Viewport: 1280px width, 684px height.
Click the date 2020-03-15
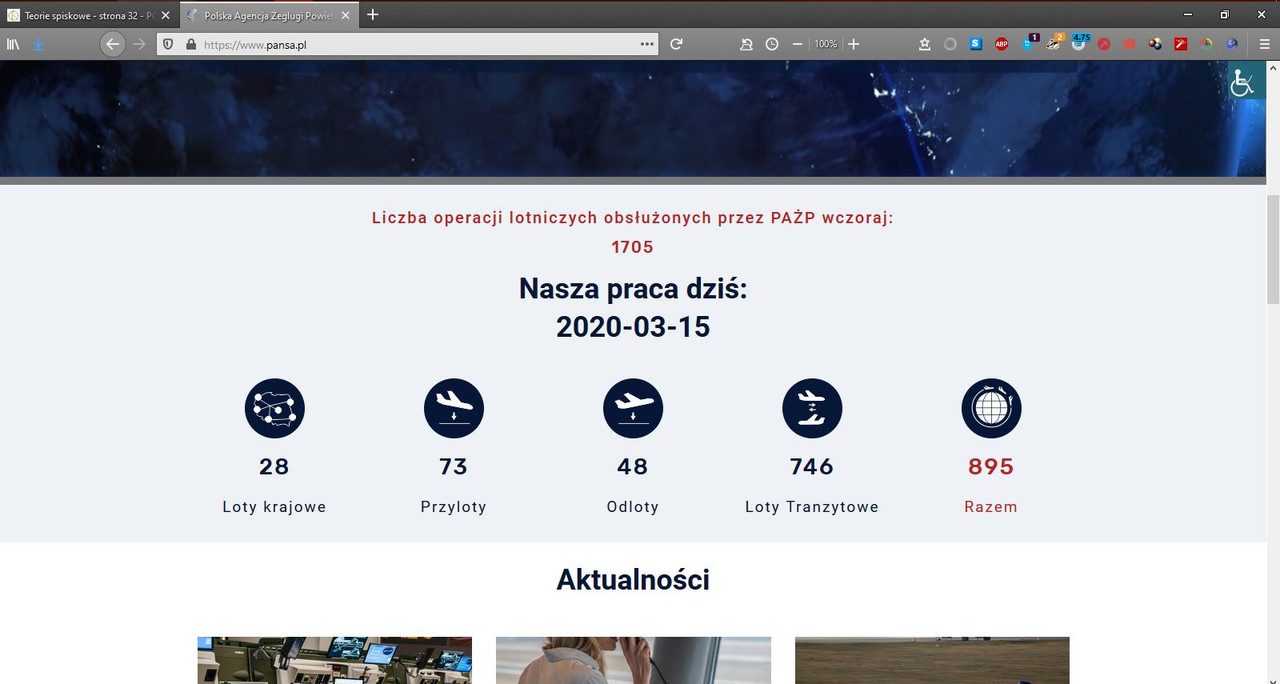coord(633,327)
